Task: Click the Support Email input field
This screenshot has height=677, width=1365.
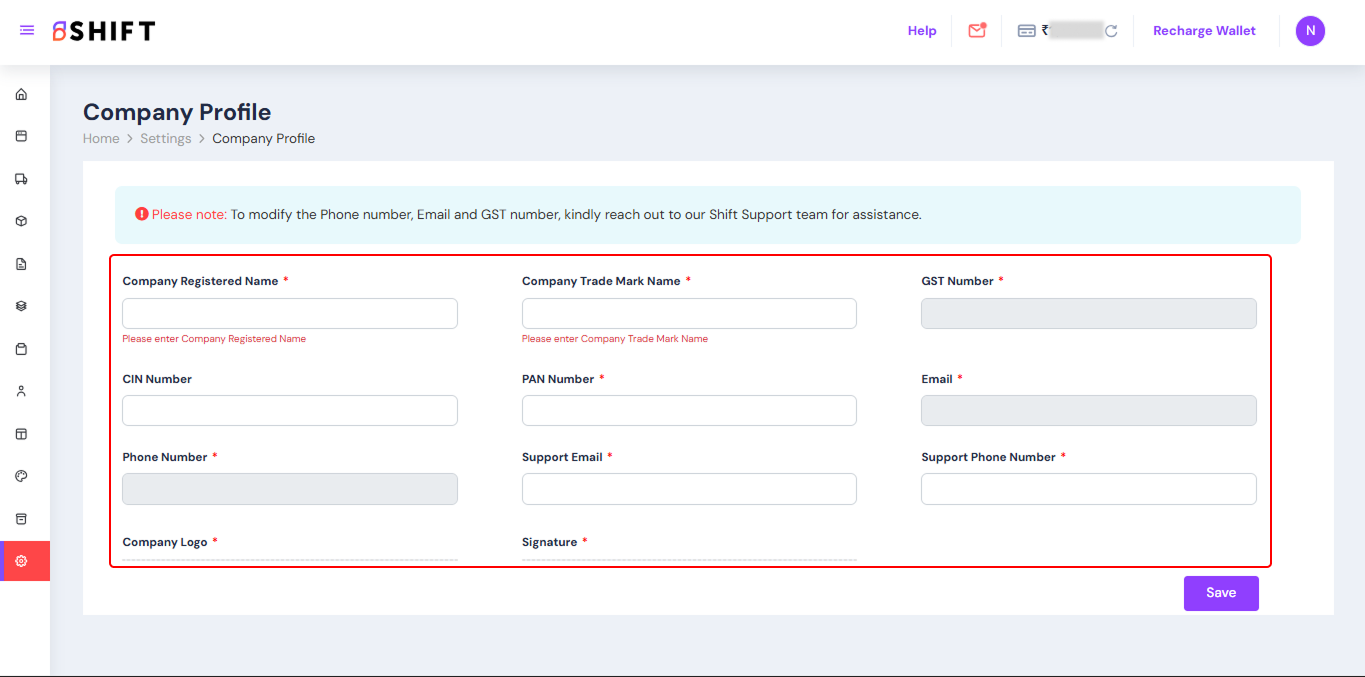Action: pos(689,489)
